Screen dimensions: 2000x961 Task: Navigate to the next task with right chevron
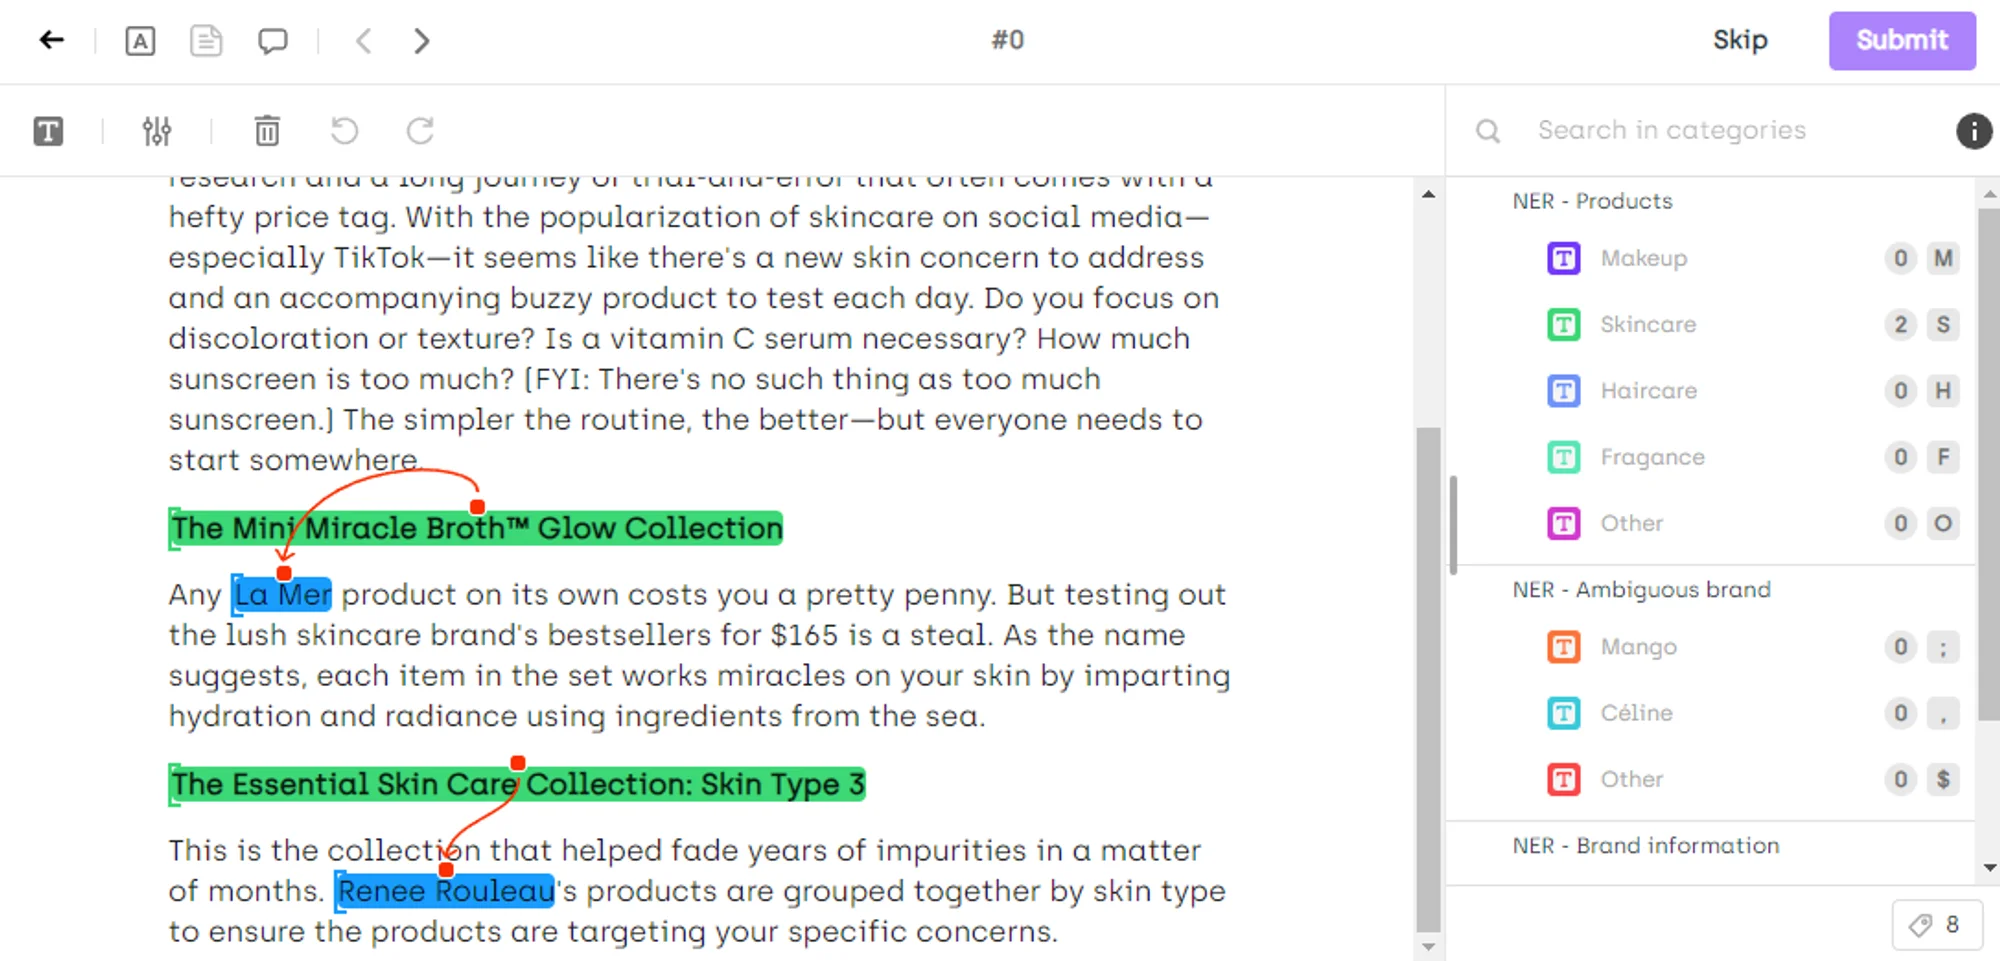point(421,41)
